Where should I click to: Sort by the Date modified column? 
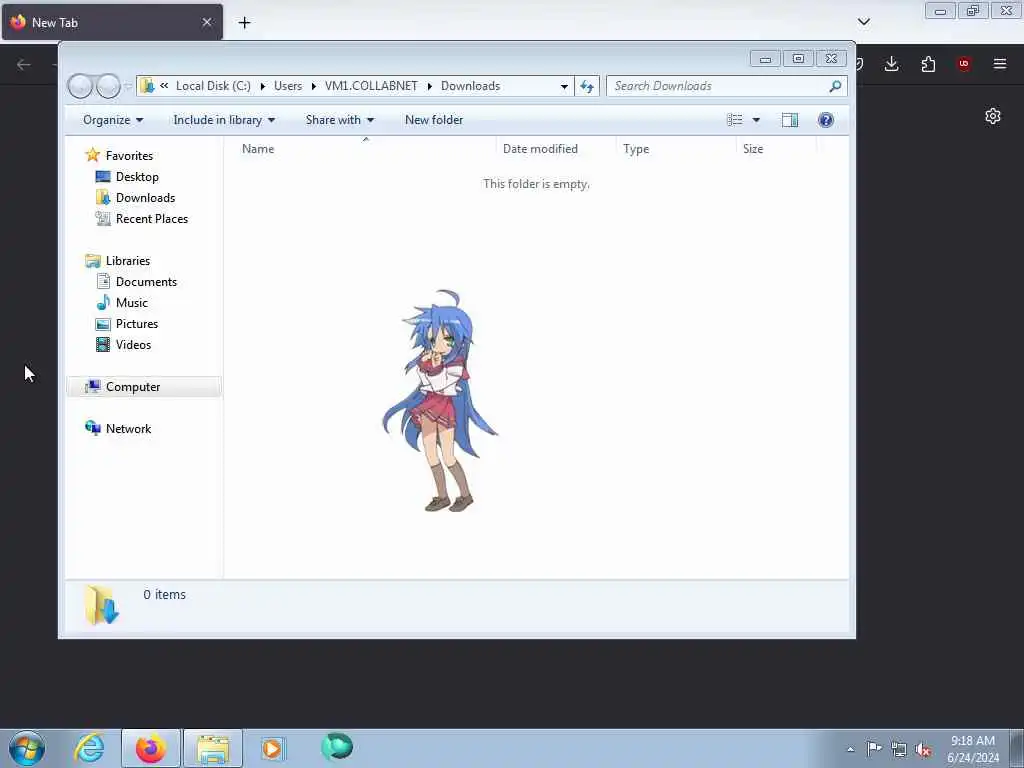pyautogui.click(x=556, y=149)
